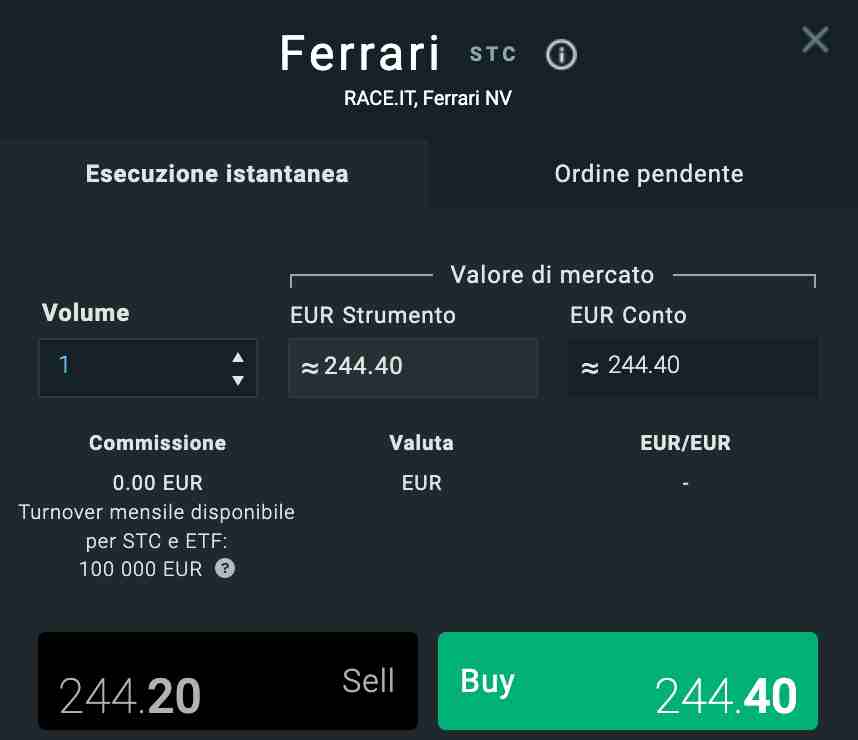Close the Ferrari order dialog

point(815,40)
